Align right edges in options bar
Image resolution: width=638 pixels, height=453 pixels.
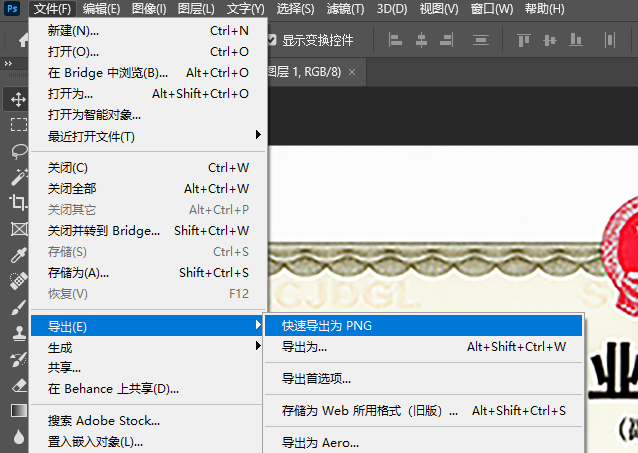click(447, 40)
